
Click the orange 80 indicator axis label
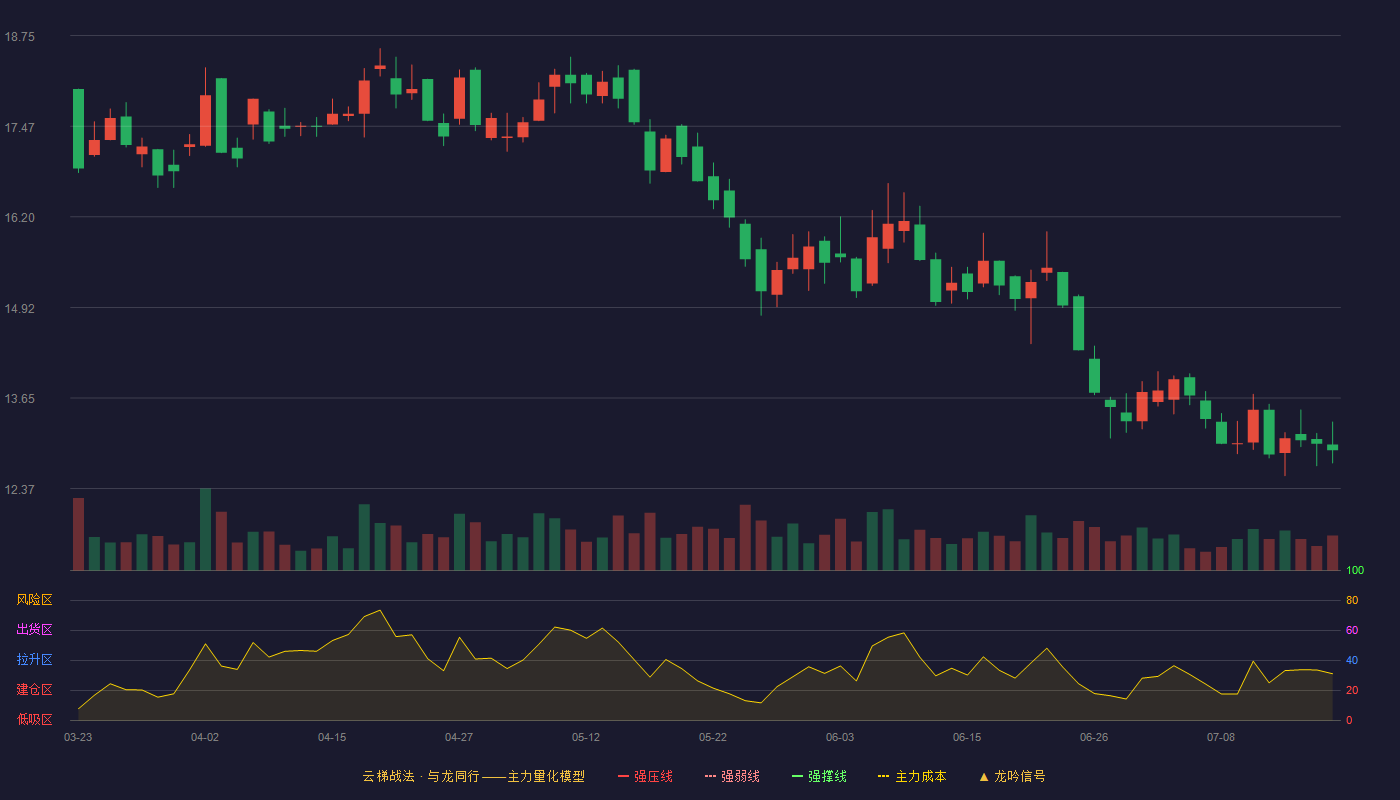1352,601
